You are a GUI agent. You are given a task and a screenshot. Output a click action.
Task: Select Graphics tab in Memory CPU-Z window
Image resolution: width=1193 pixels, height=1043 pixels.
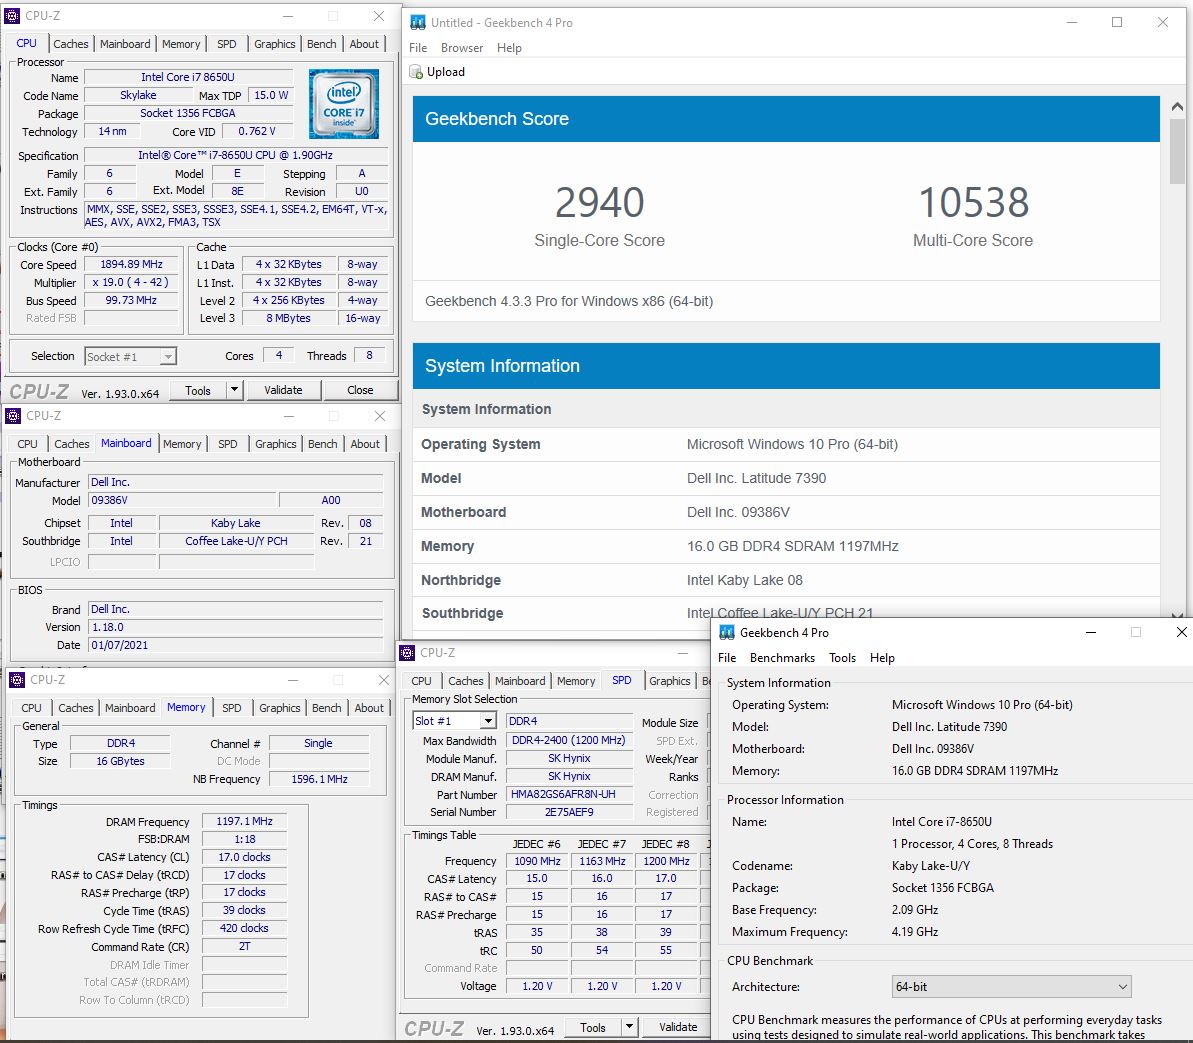coord(279,708)
